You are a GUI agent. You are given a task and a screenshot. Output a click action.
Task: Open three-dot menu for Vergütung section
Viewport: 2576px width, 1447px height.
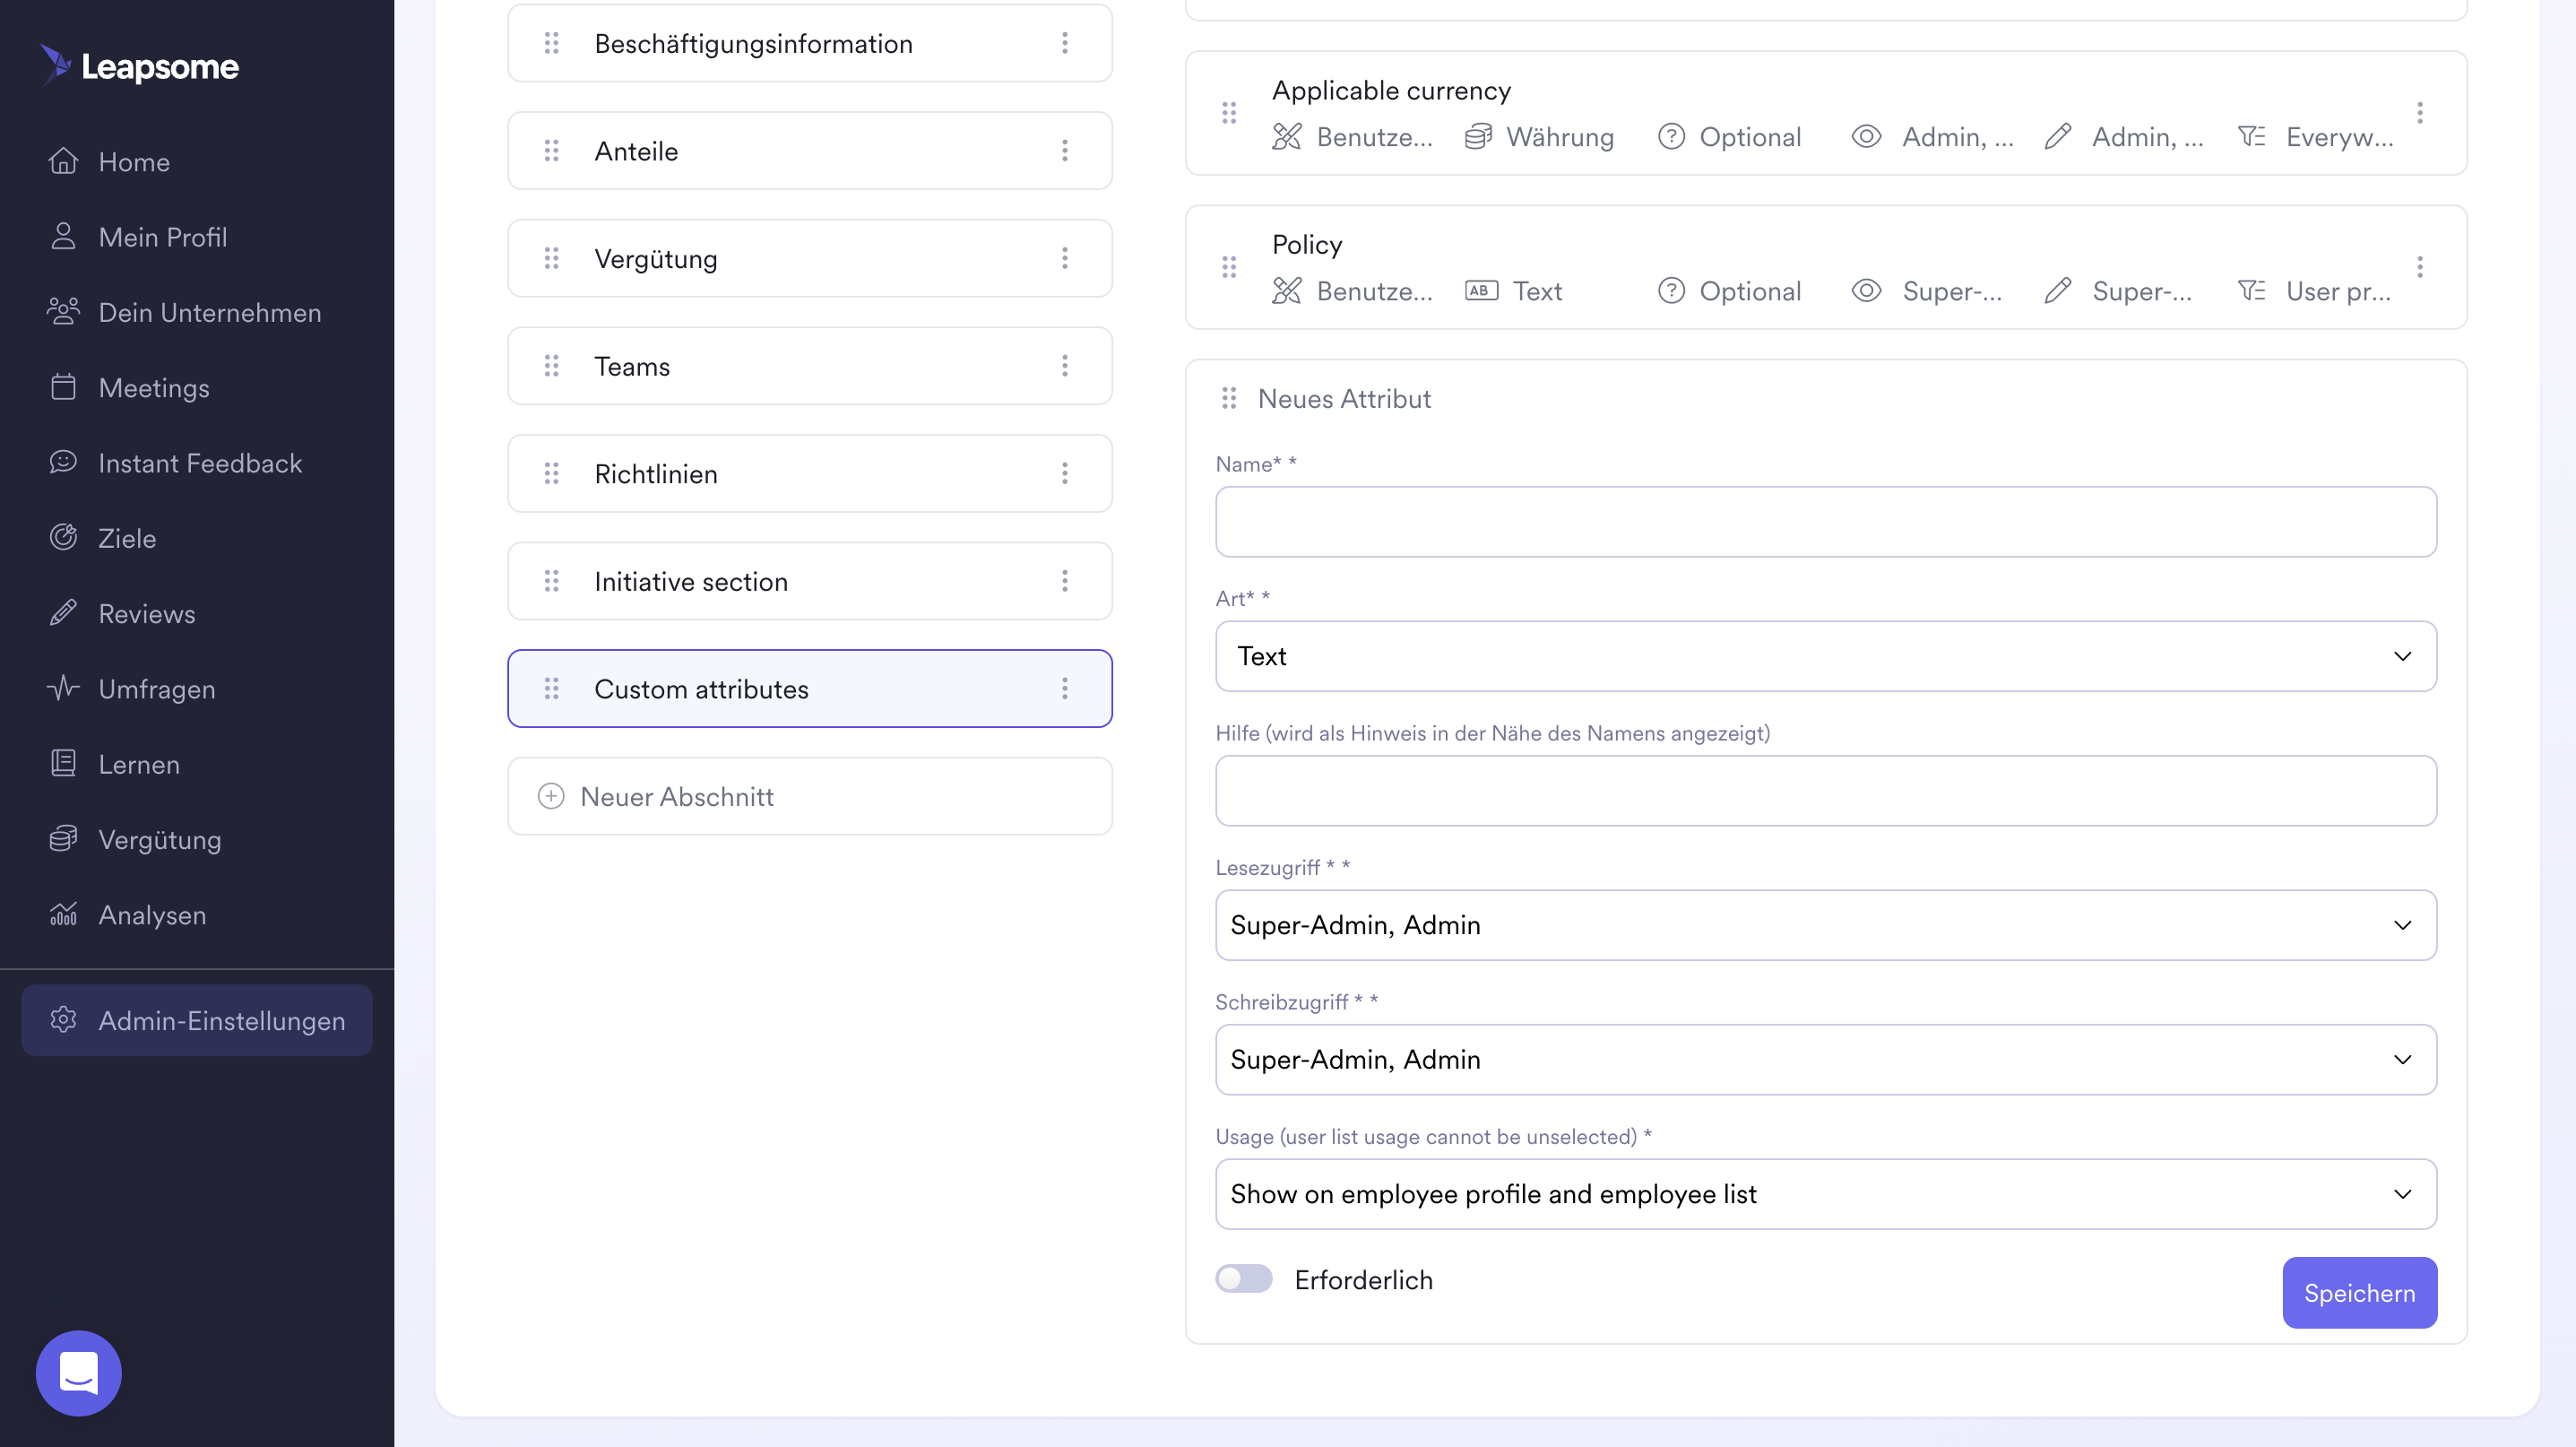pos(1065,258)
